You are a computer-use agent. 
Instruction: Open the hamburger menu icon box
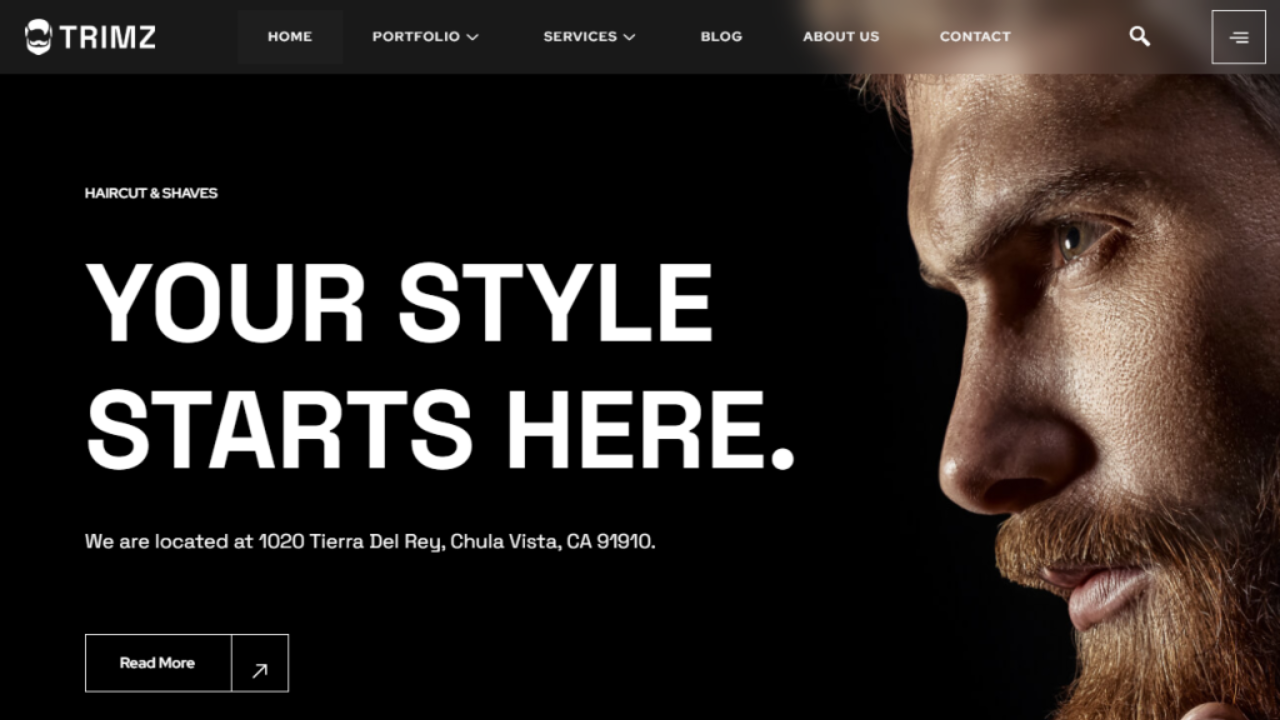[x=1239, y=37]
